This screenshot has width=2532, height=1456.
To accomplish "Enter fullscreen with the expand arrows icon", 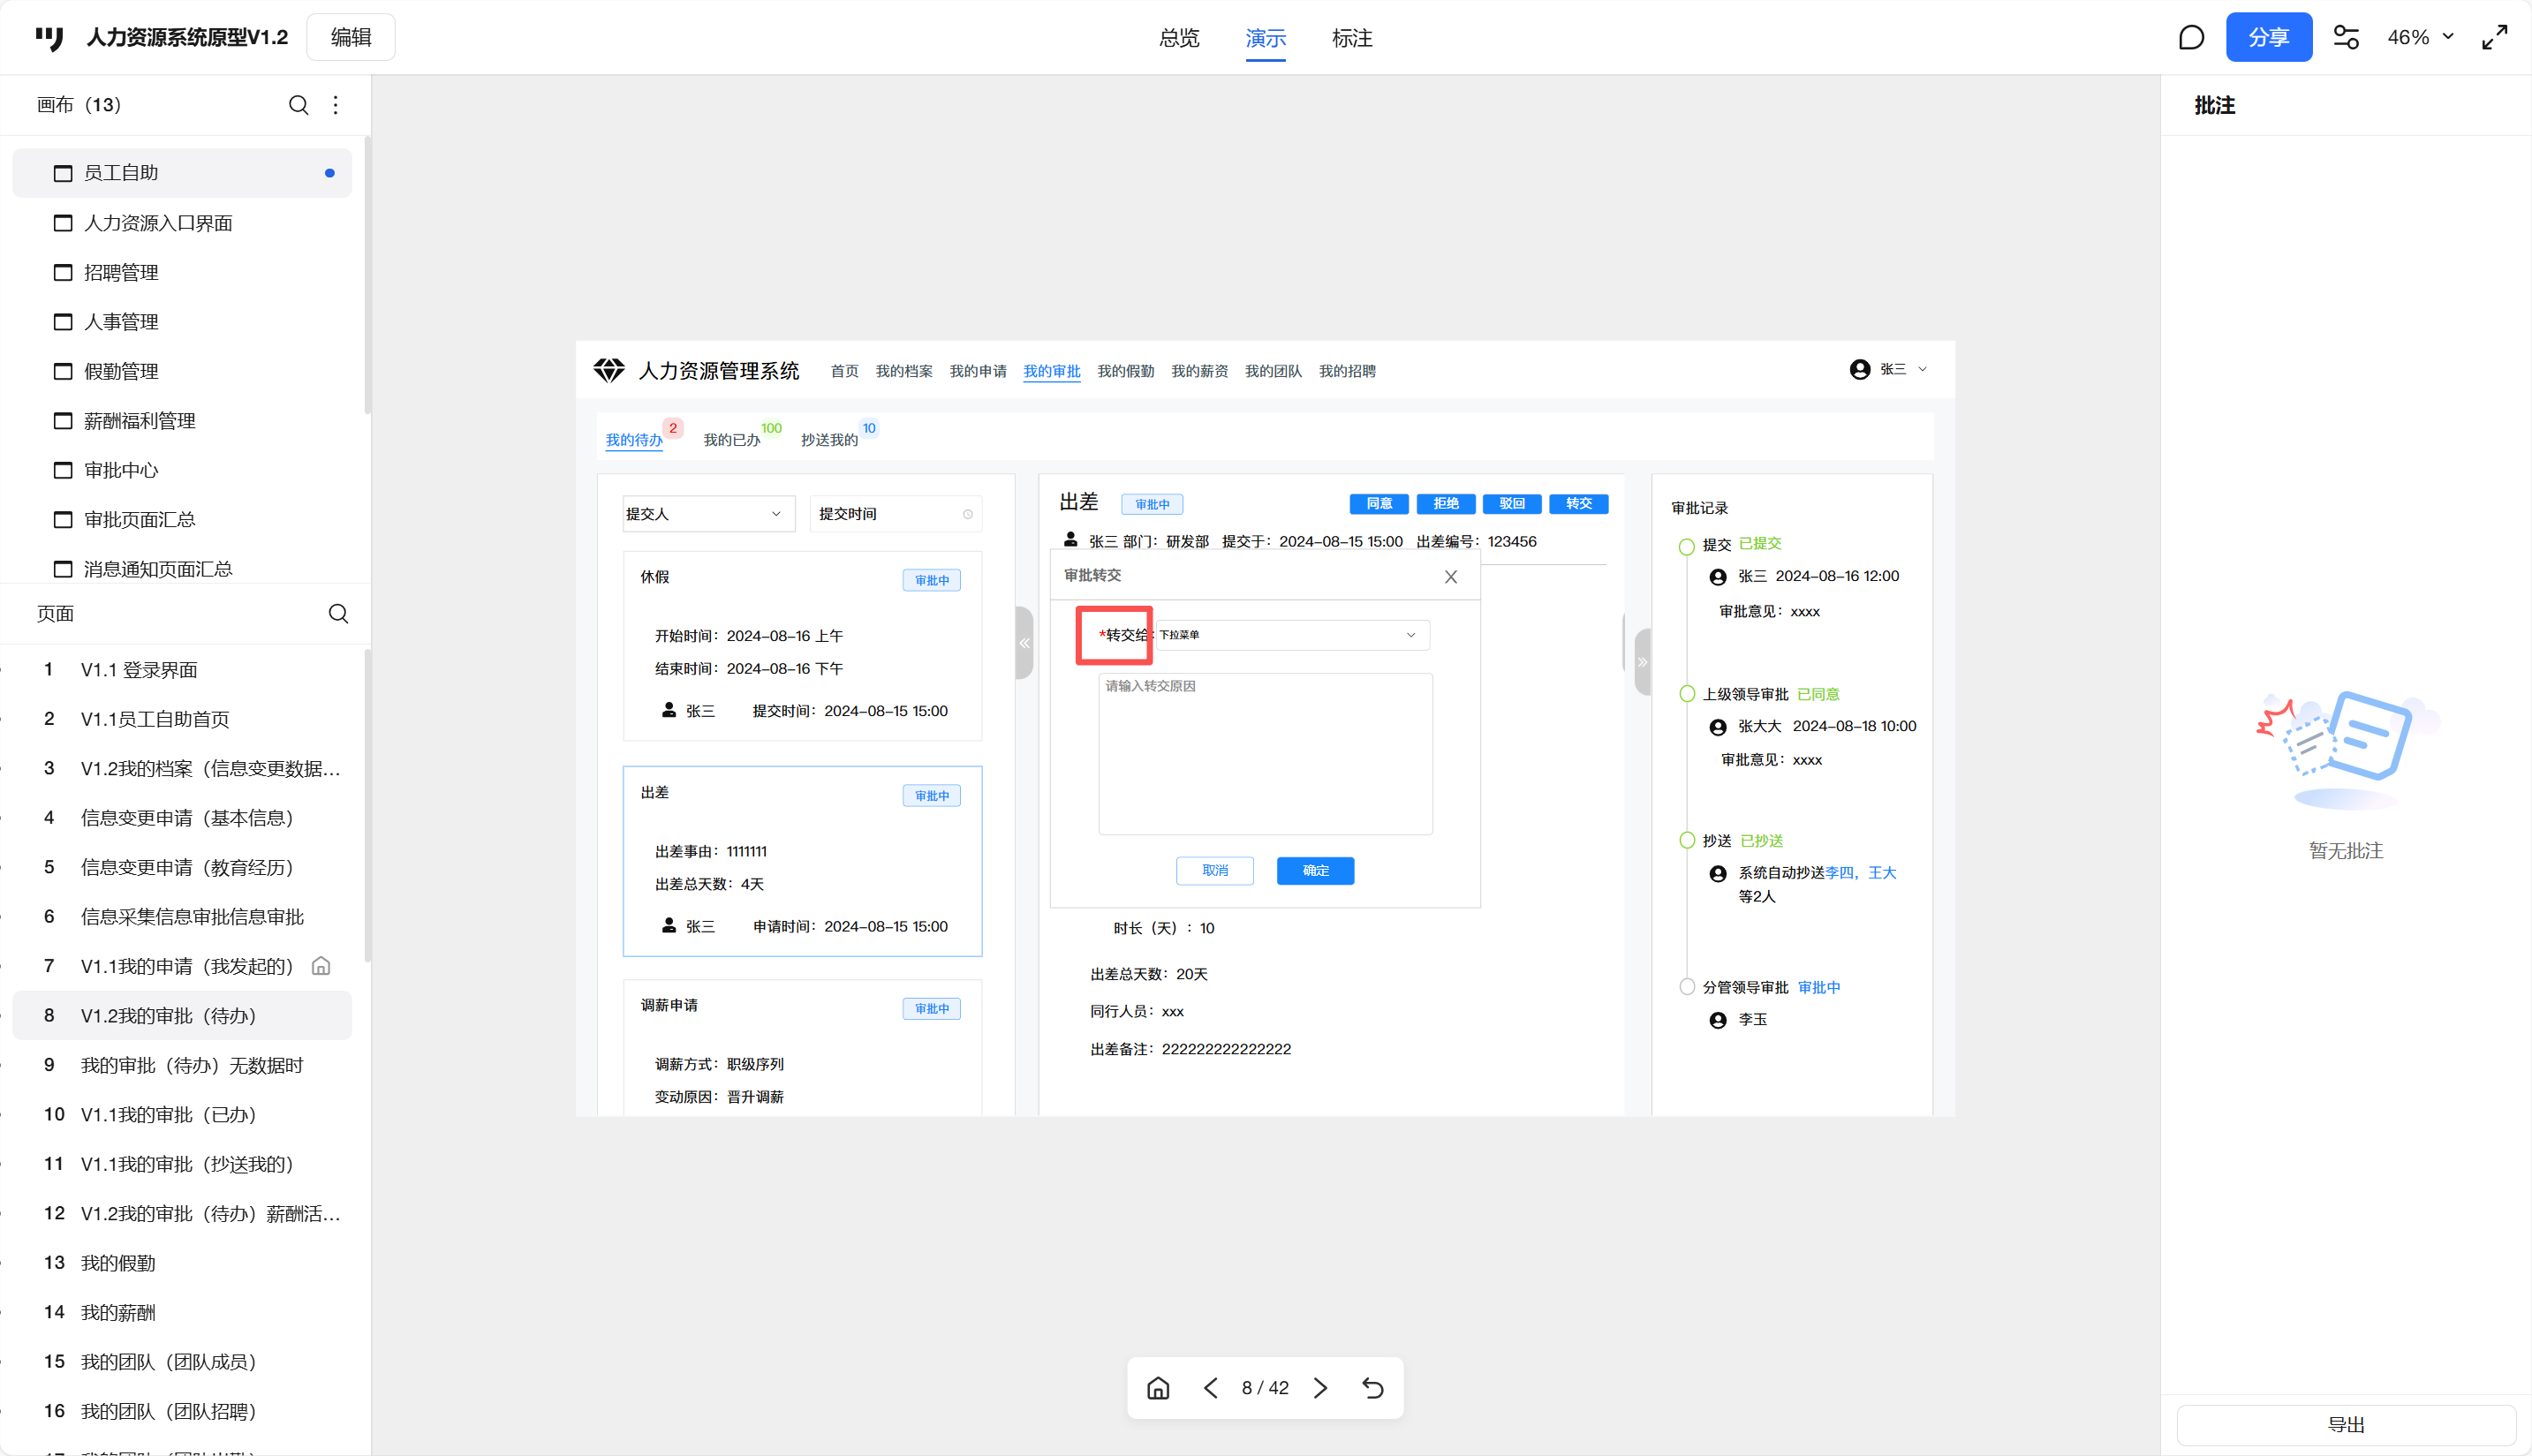I will (x=2494, y=38).
